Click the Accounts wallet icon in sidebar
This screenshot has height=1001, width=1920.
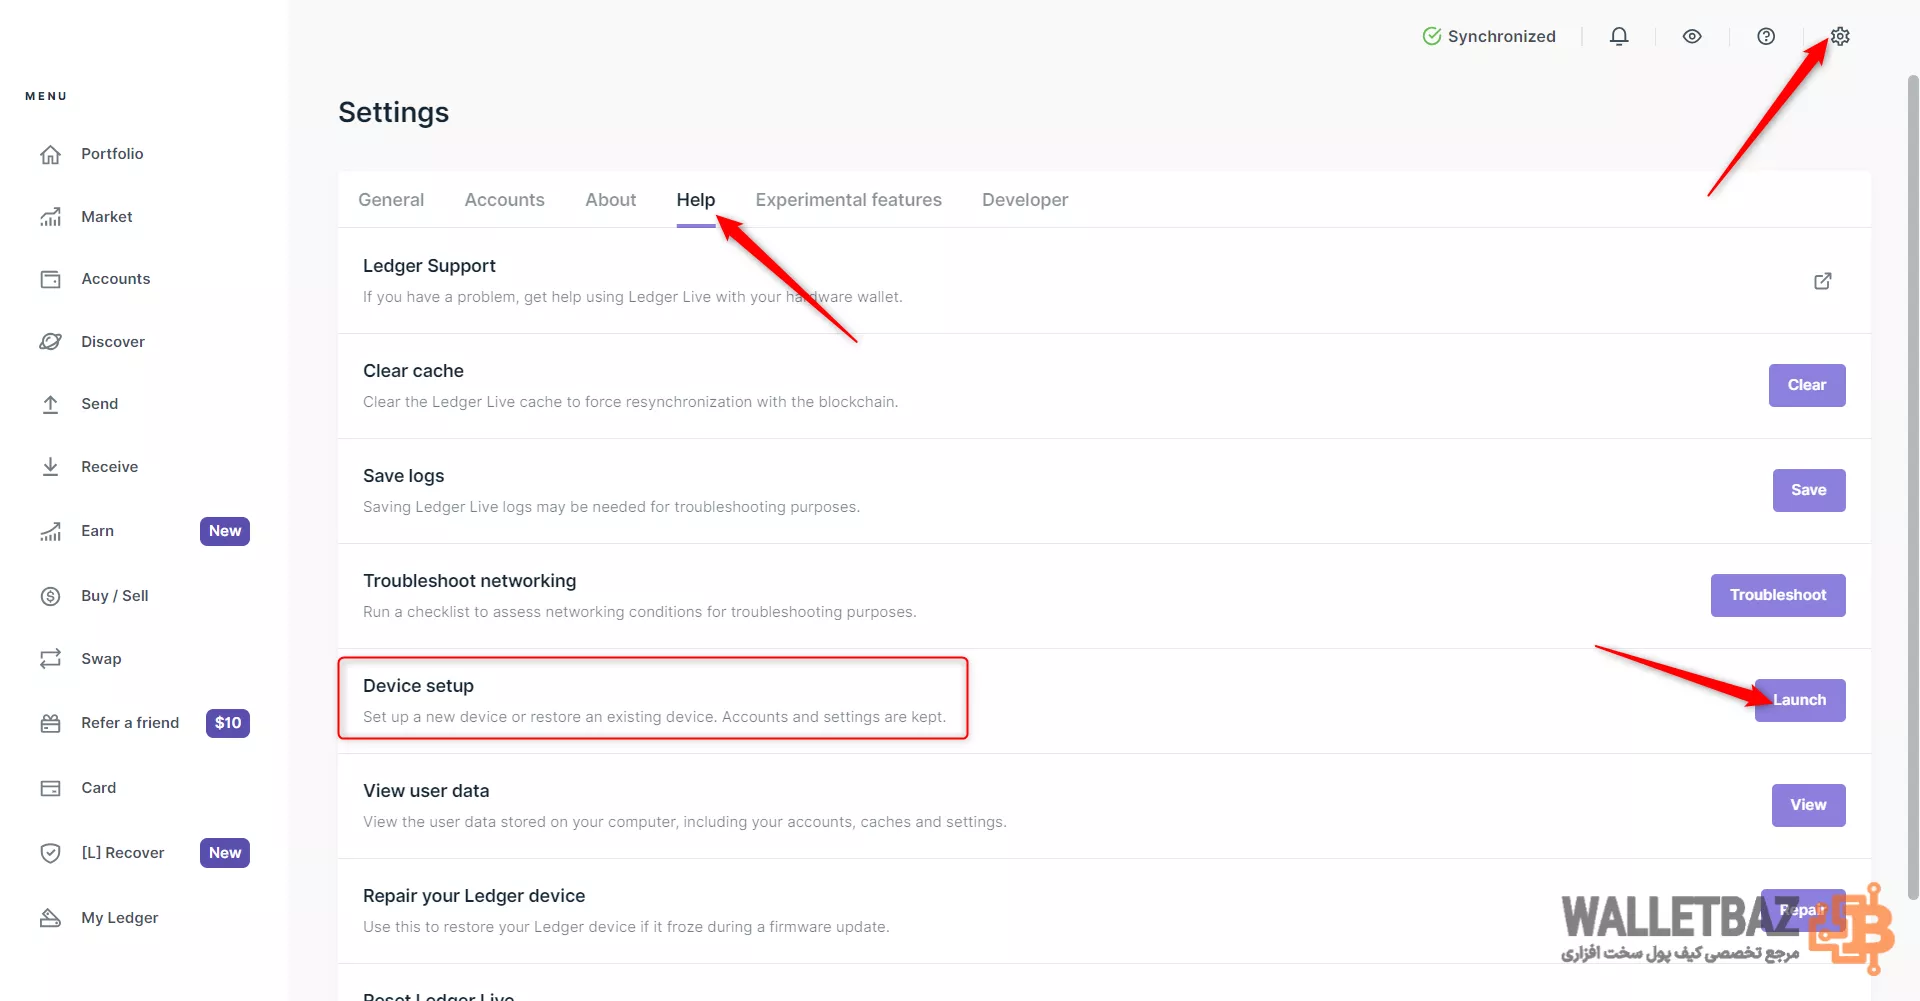click(51, 279)
